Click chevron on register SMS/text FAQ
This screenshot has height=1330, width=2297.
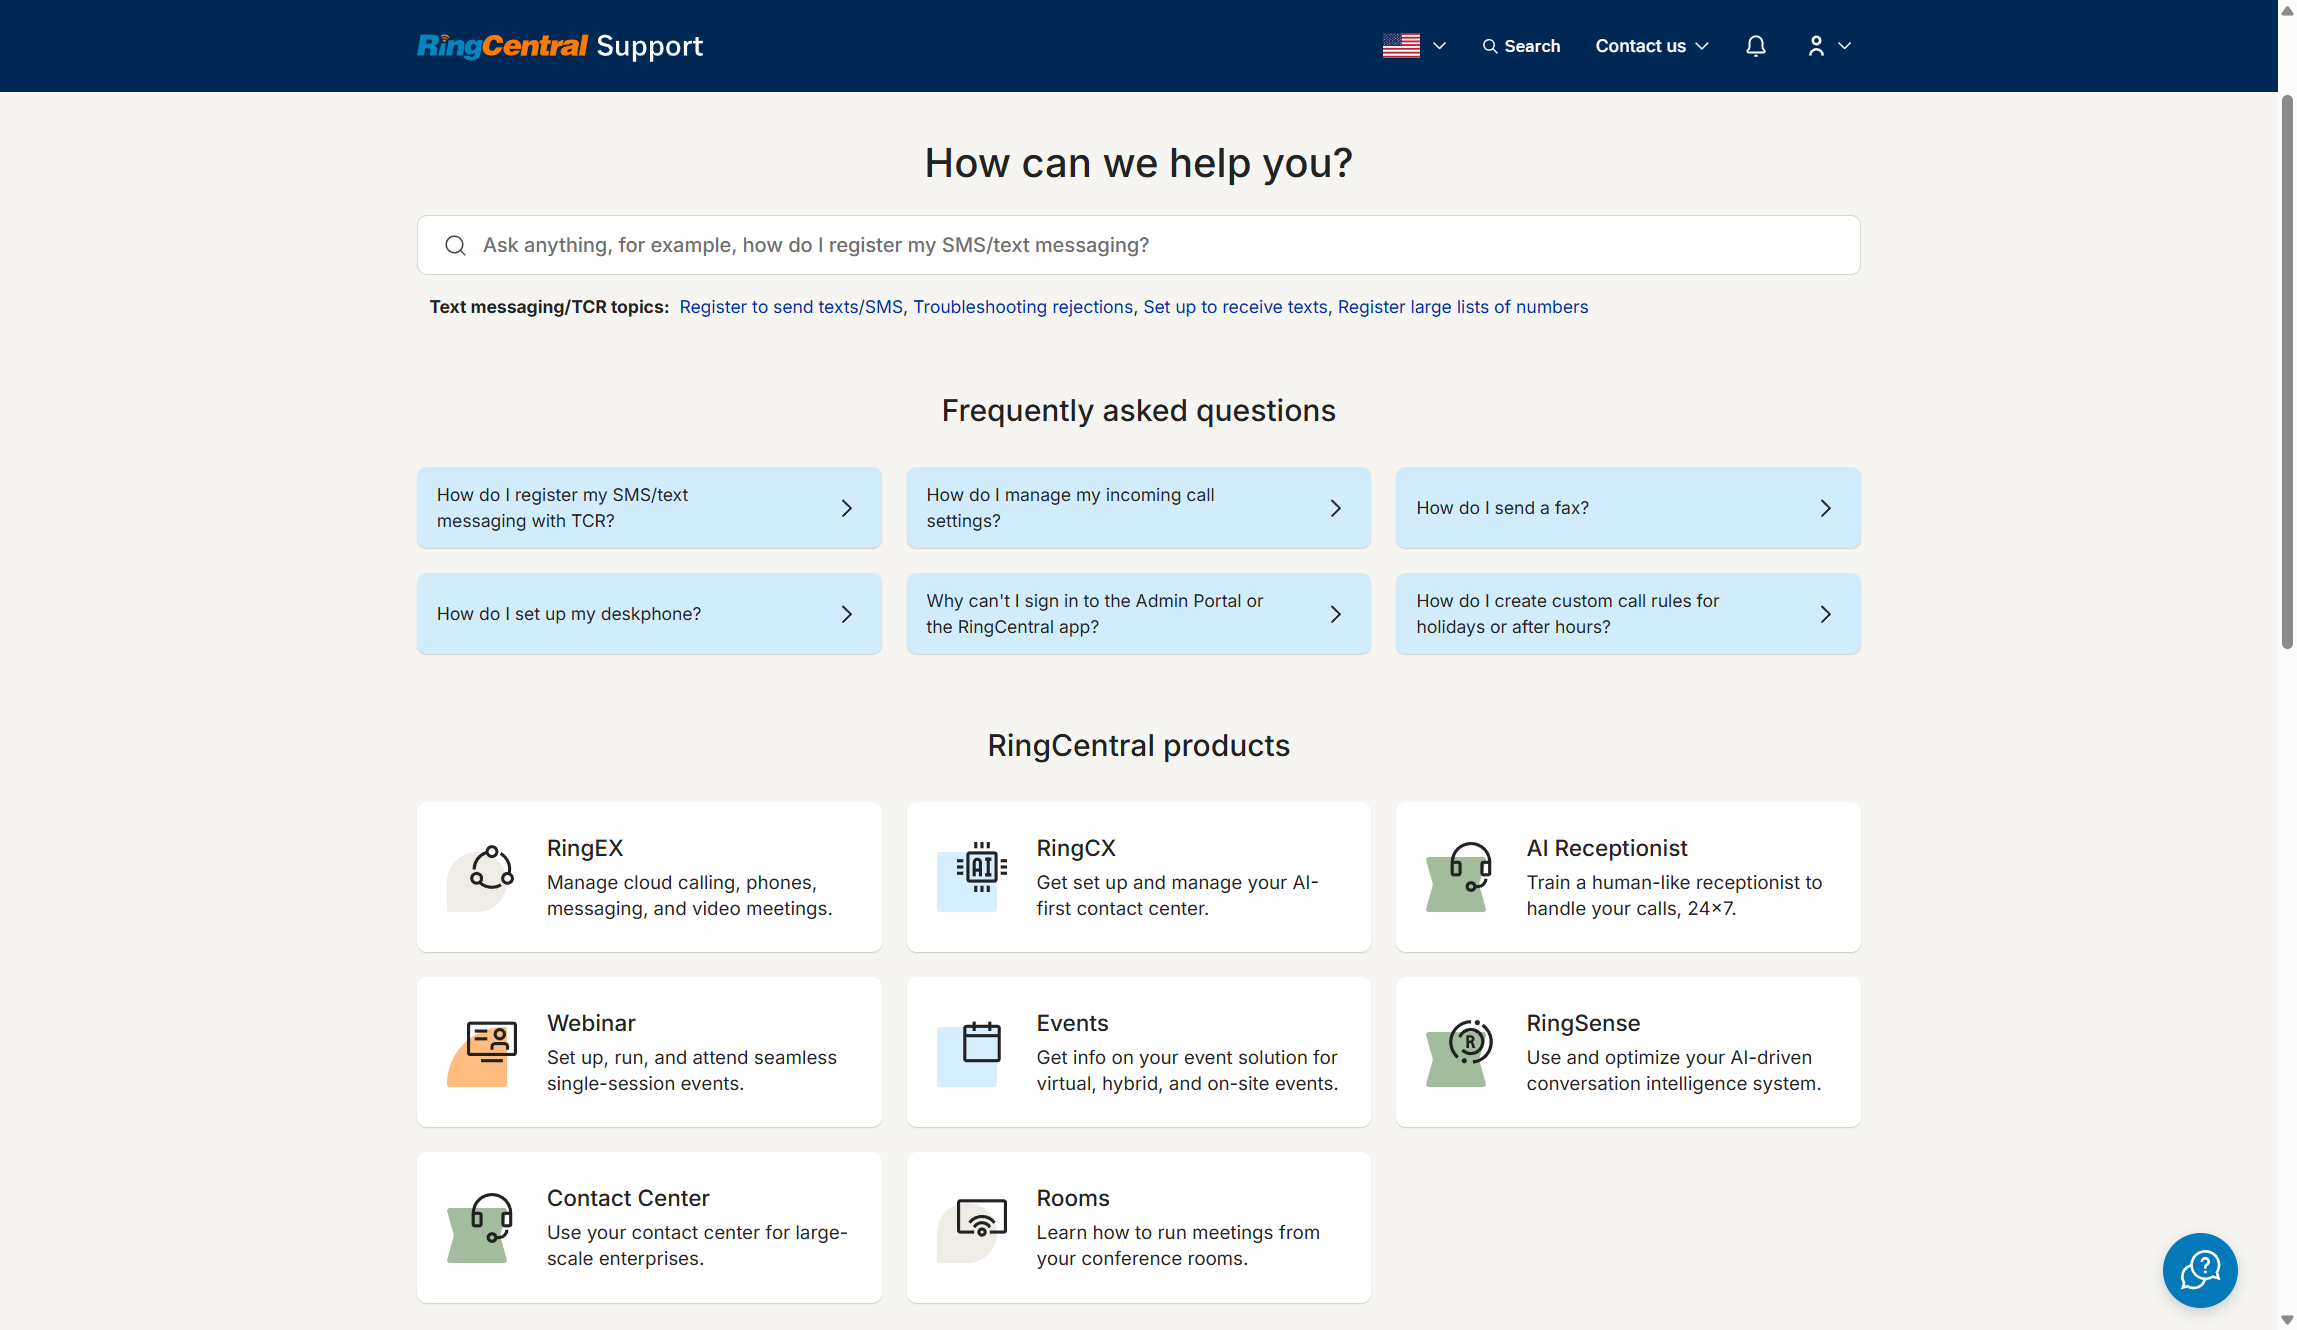coord(847,508)
